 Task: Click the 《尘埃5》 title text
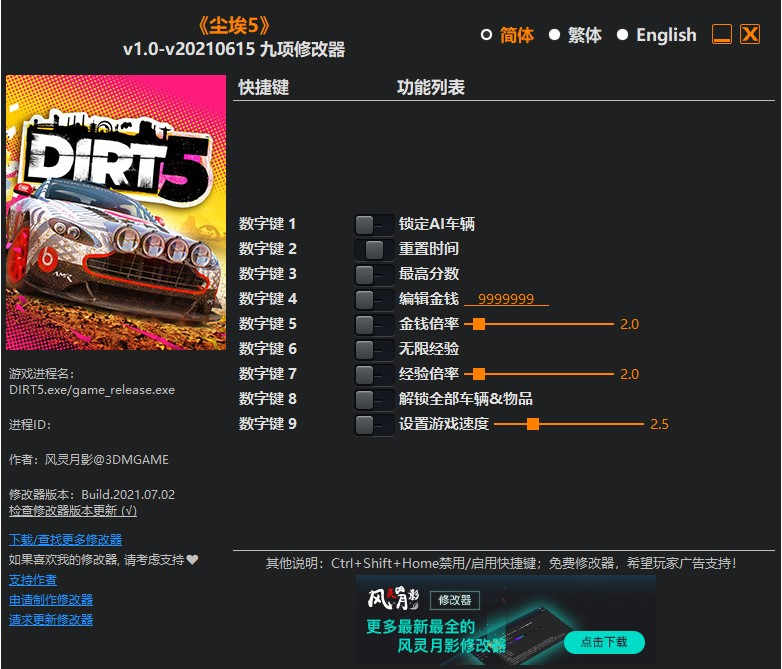pyautogui.click(x=234, y=25)
